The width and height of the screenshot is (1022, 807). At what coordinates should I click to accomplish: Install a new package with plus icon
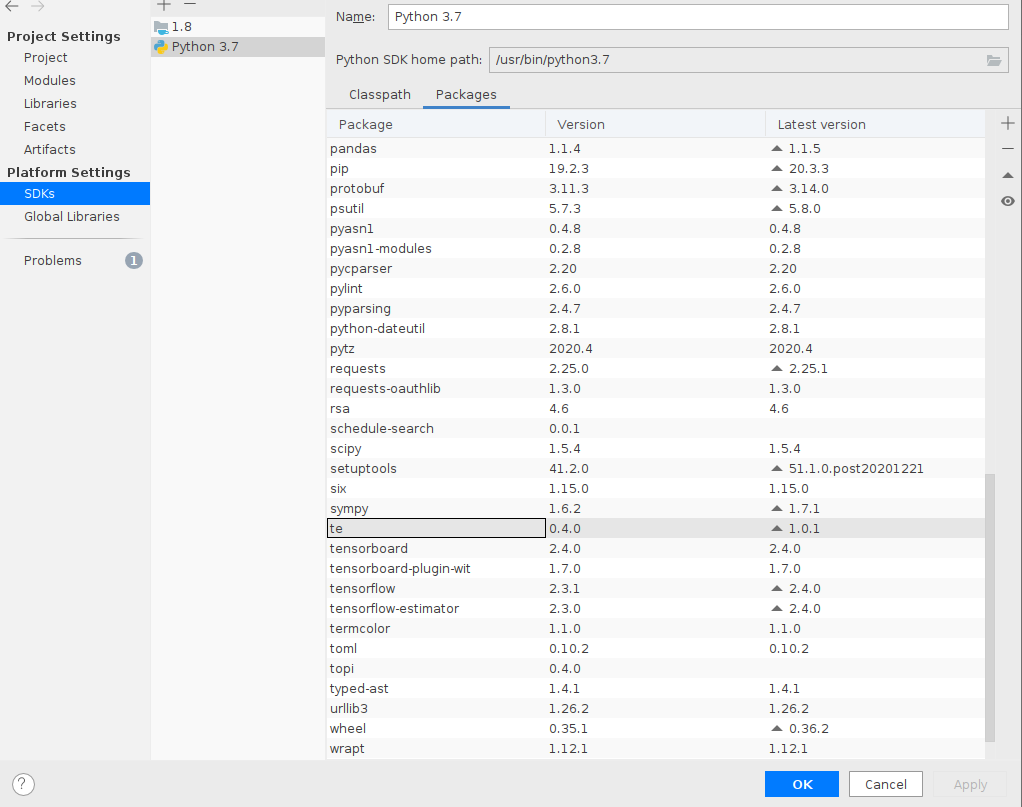pyautogui.click(x=1008, y=123)
